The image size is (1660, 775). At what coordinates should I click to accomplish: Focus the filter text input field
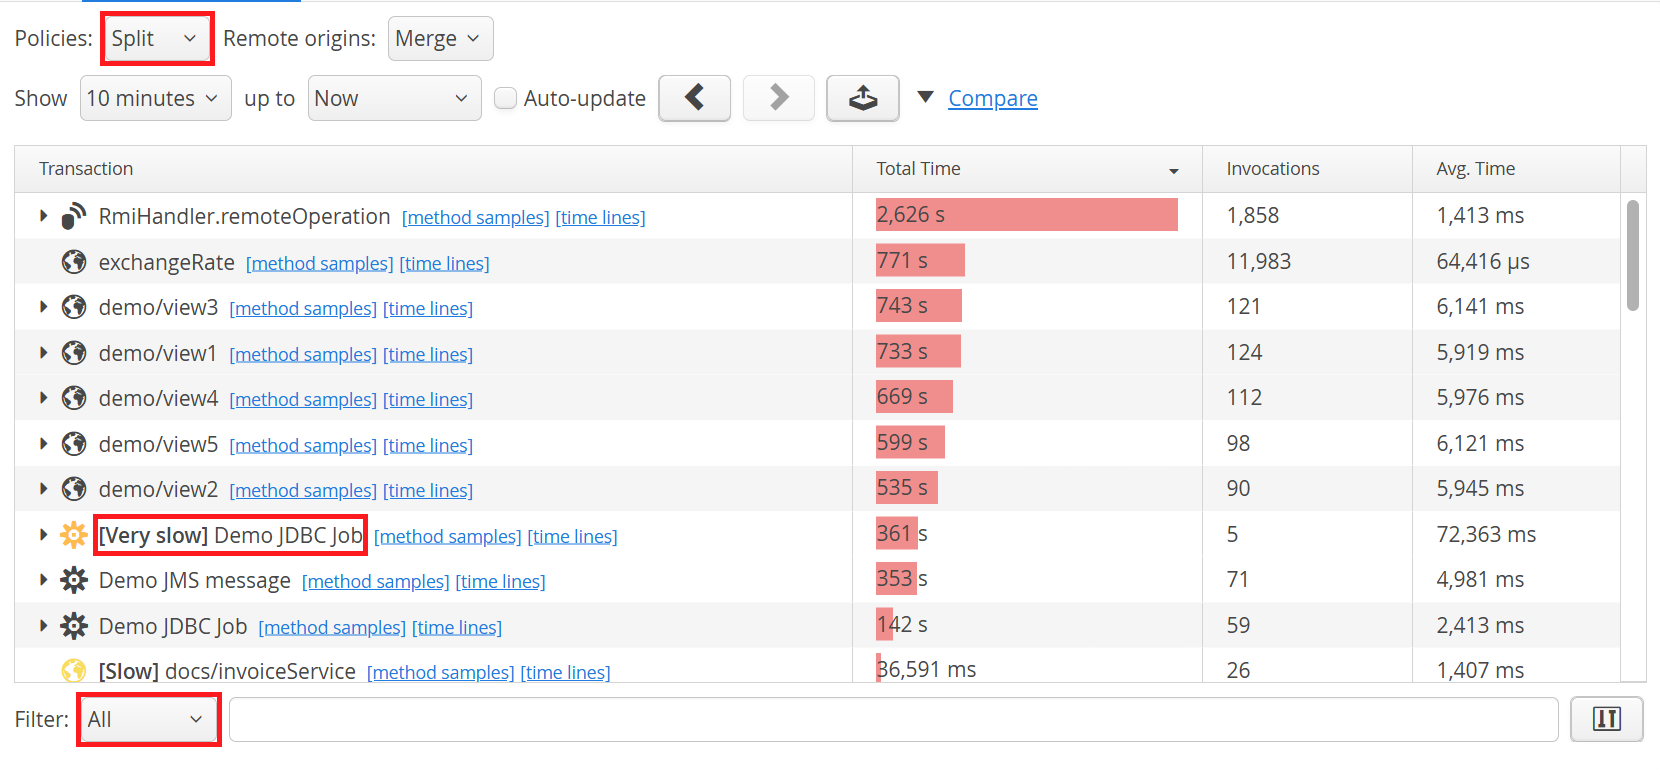point(894,719)
